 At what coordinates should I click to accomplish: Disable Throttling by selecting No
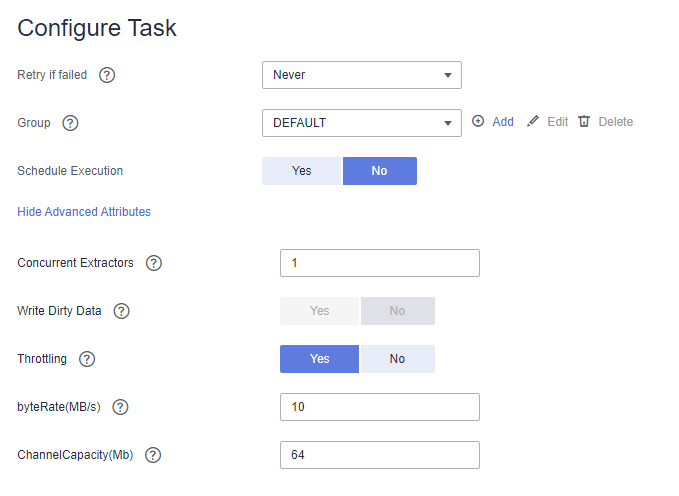[x=397, y=359]
